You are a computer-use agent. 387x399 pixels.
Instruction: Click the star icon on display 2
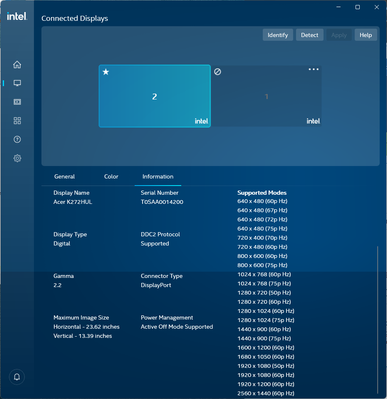click(106, 72)
